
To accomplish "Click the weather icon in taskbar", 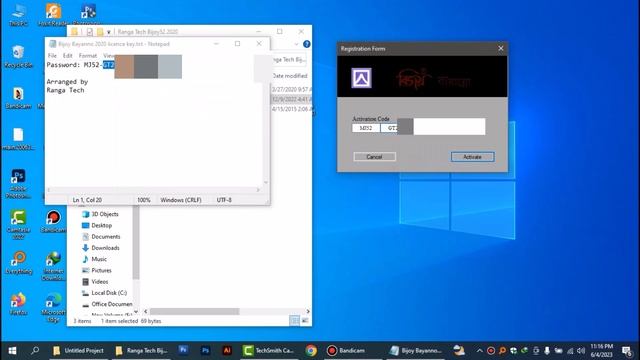I will point(459,351).
